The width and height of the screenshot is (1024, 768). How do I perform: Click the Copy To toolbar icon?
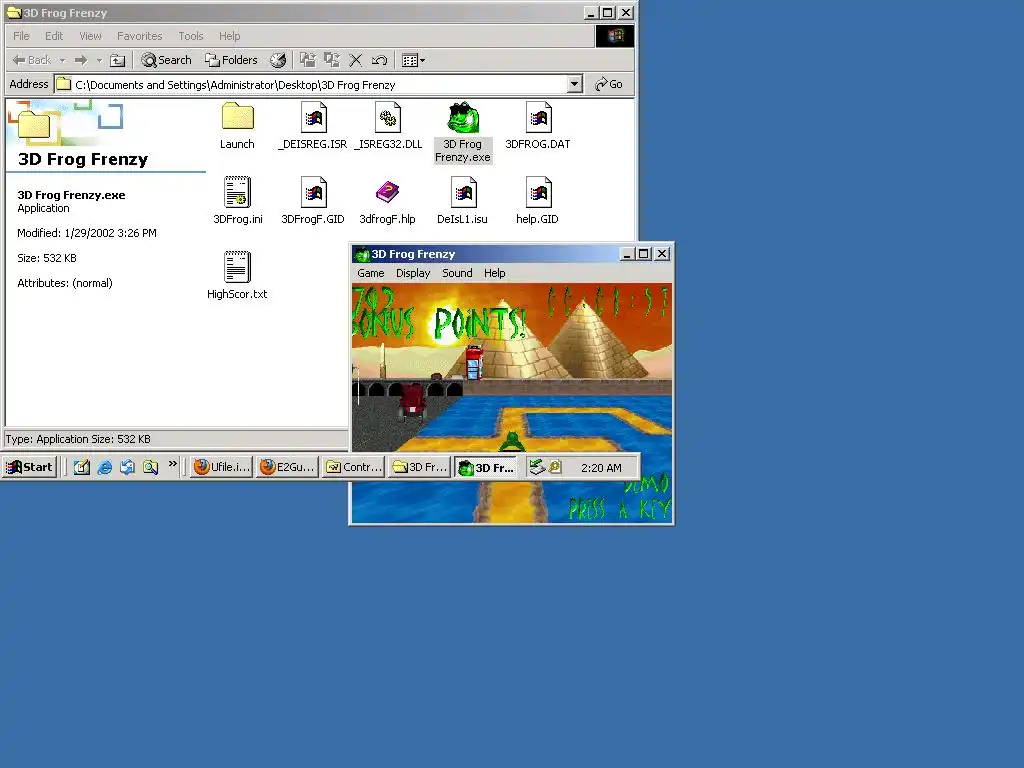tap(332, 60)
